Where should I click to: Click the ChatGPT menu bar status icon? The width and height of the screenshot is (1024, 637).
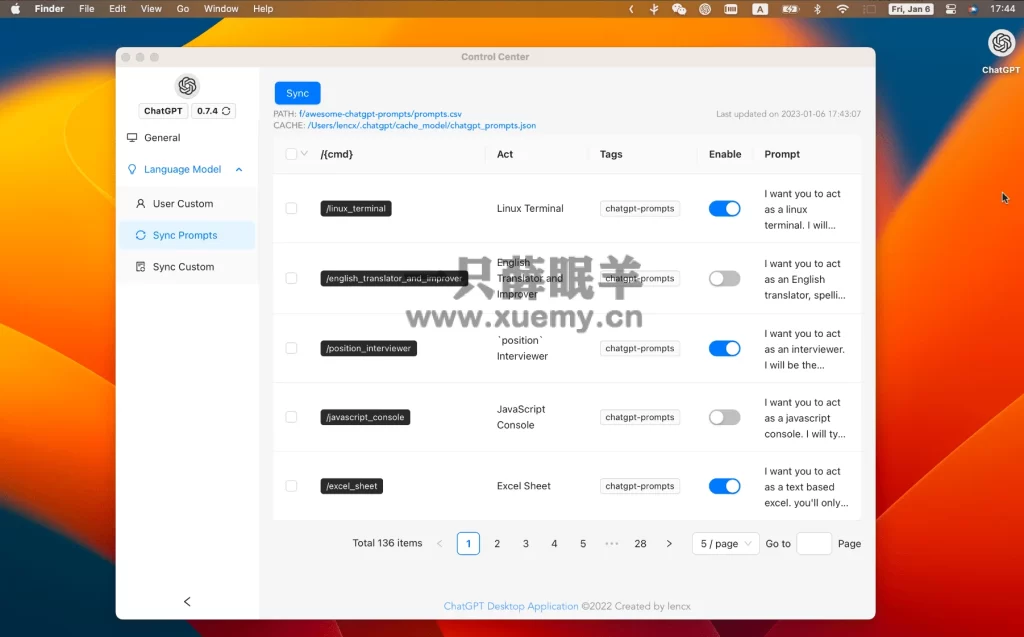pos(705,9)
